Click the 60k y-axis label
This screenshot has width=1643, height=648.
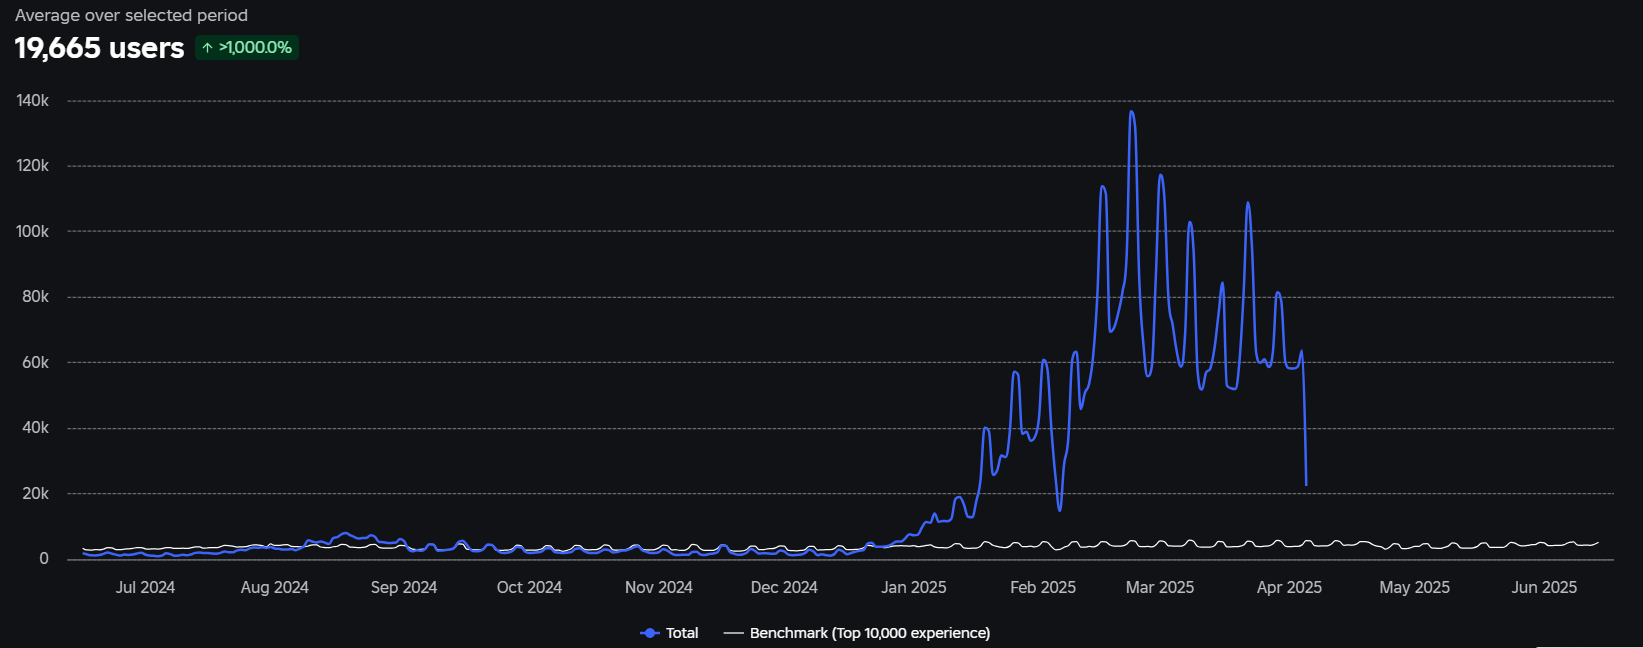[35, 362]
